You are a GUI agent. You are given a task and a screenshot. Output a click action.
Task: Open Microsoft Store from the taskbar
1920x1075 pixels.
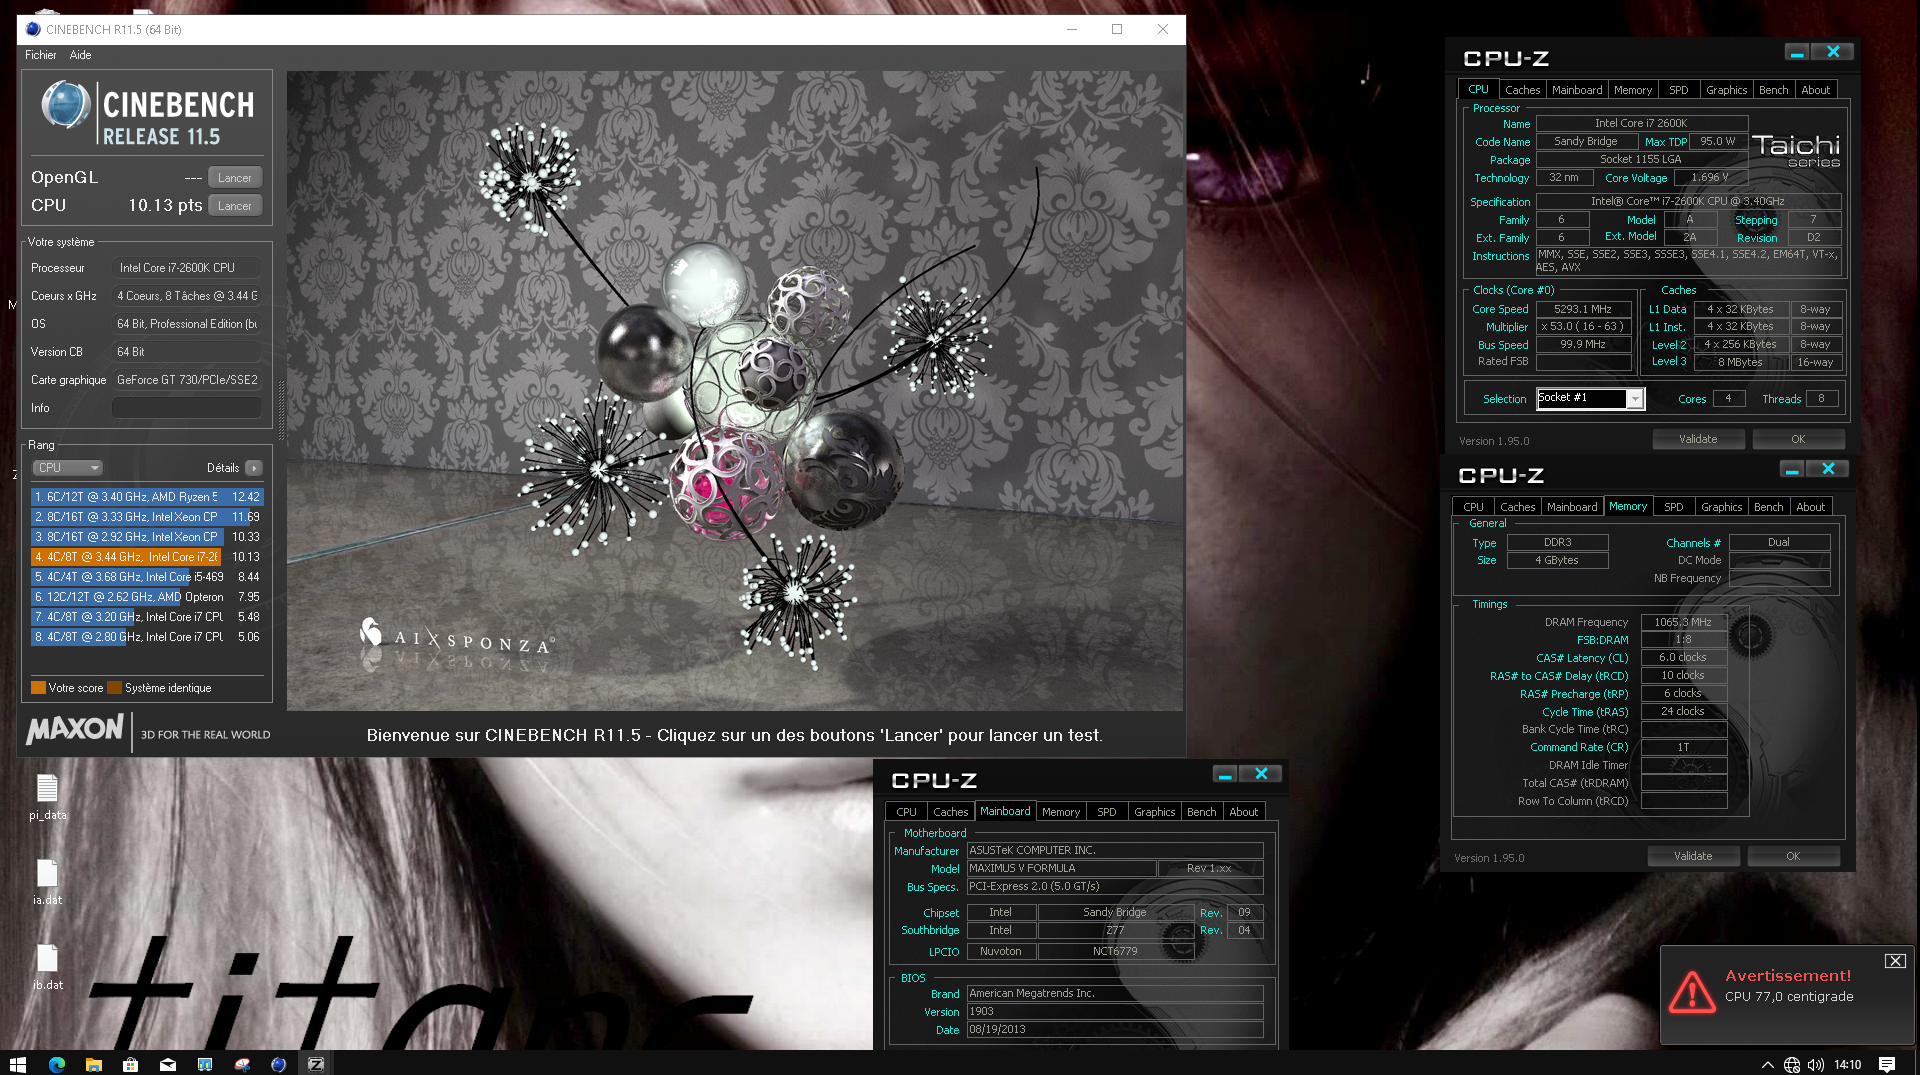[130, 1064]
